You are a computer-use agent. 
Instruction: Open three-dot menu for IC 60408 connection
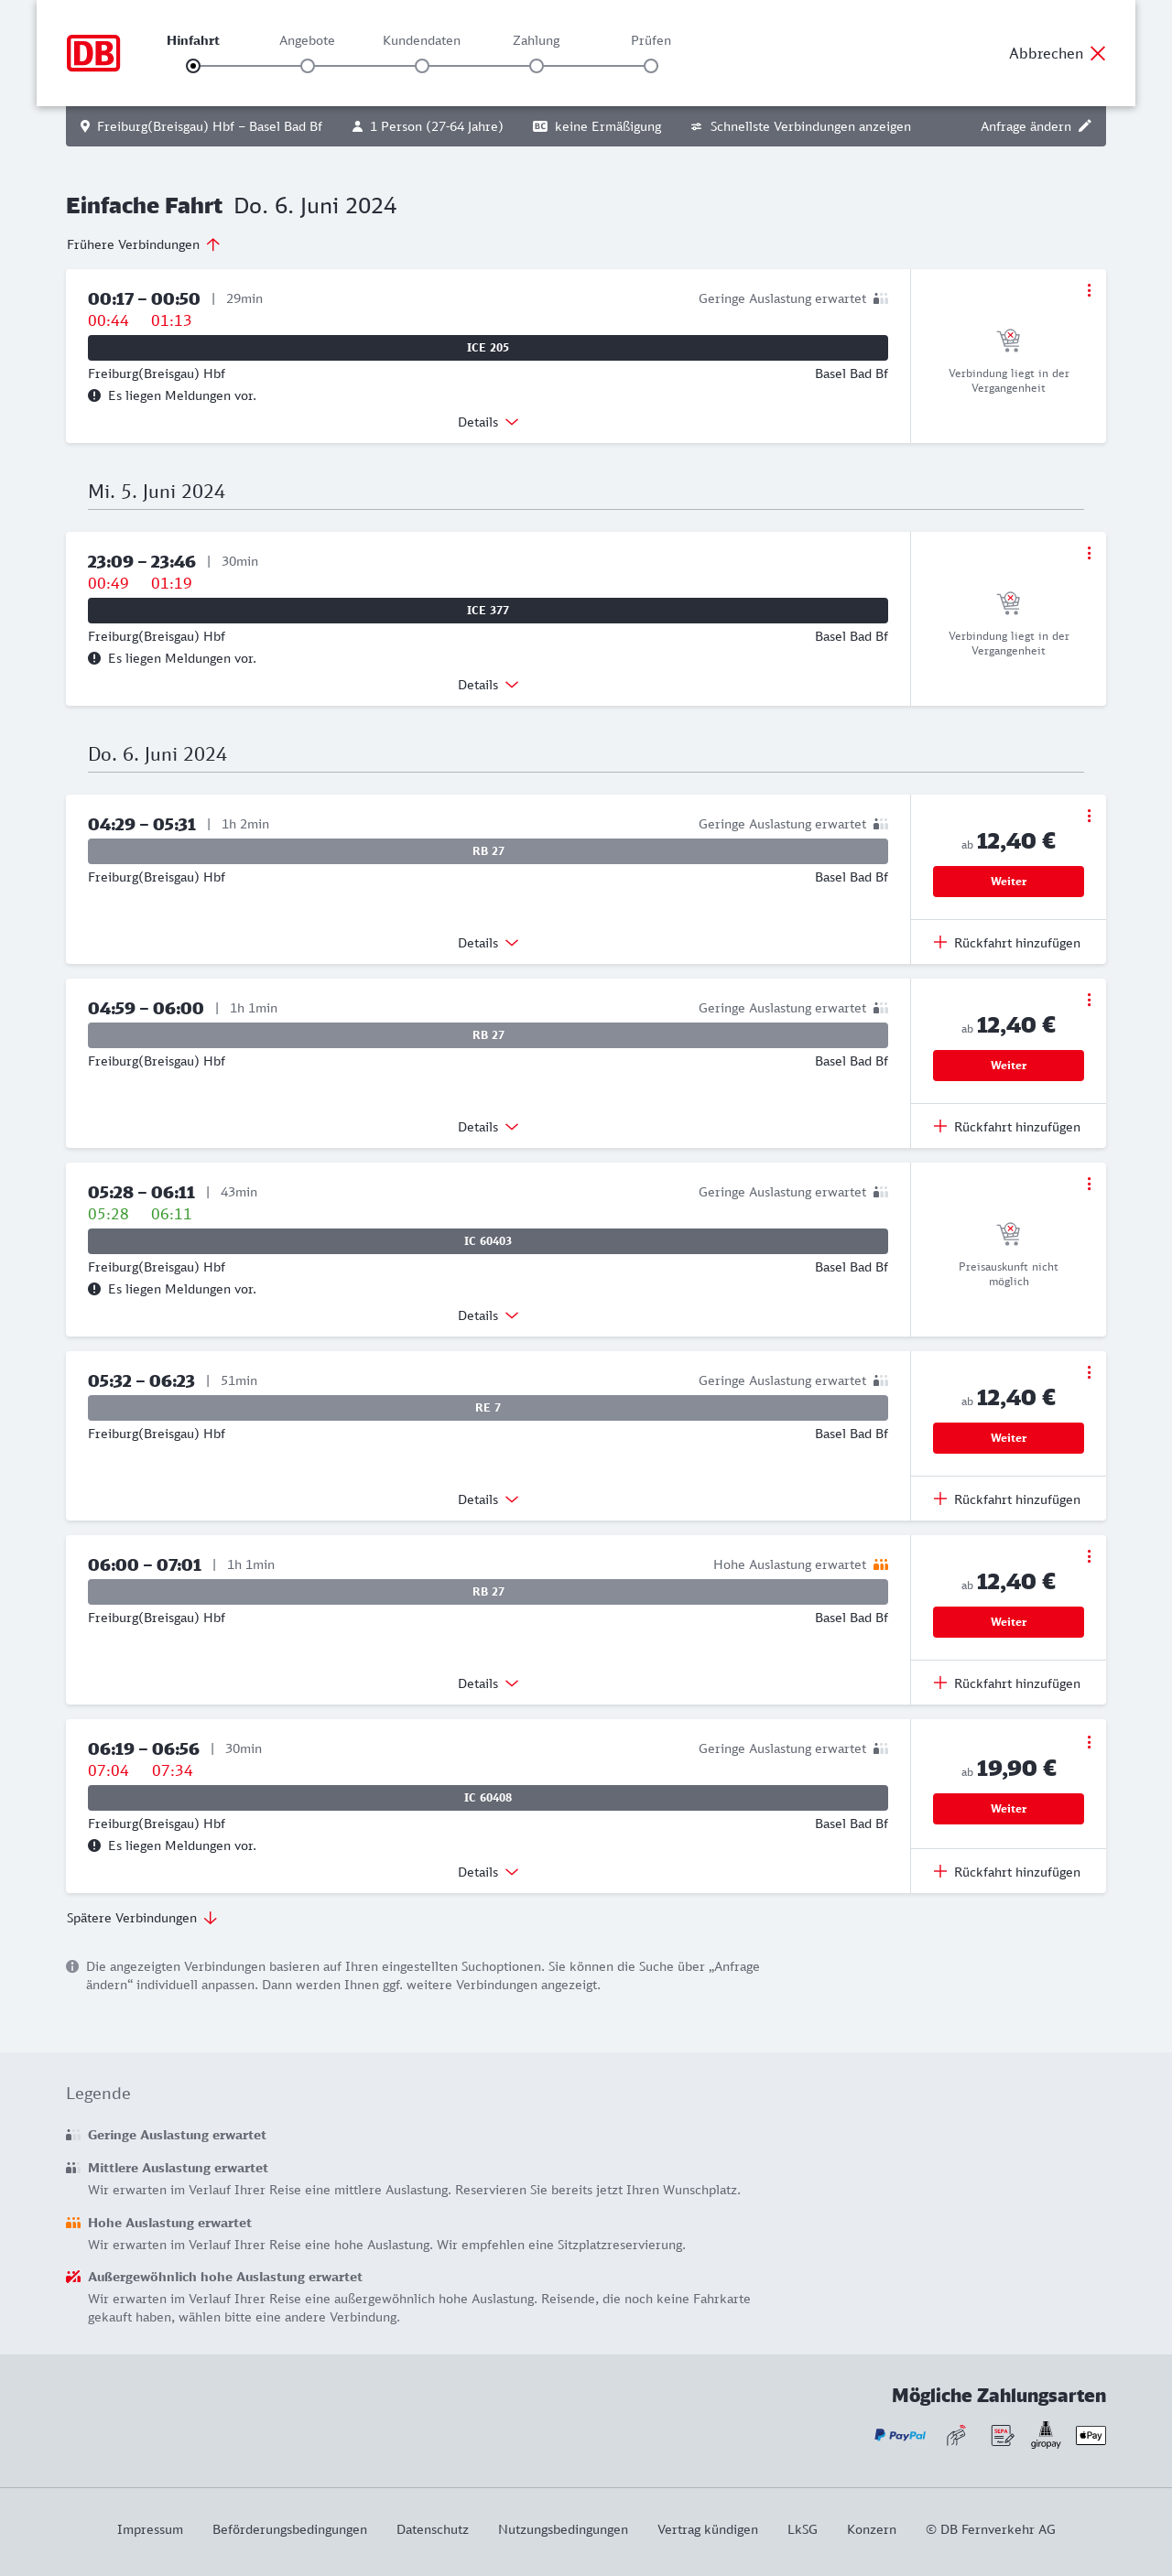pyautogui.click(x=1088, y=1742)
